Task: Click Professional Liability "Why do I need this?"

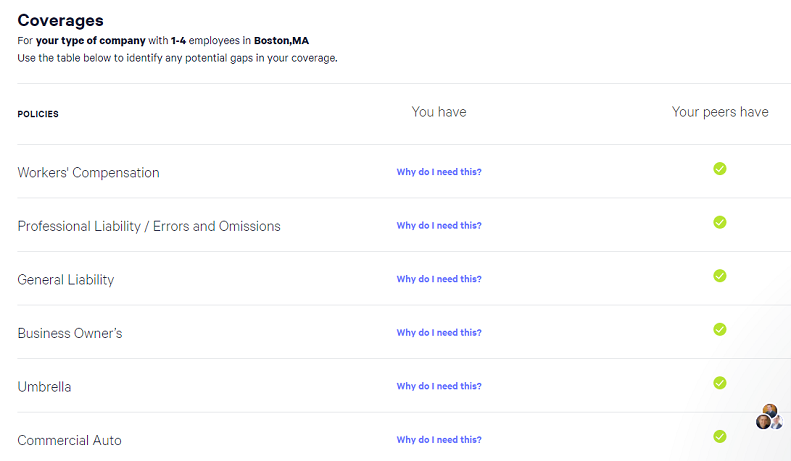Action: click(439, 226)
